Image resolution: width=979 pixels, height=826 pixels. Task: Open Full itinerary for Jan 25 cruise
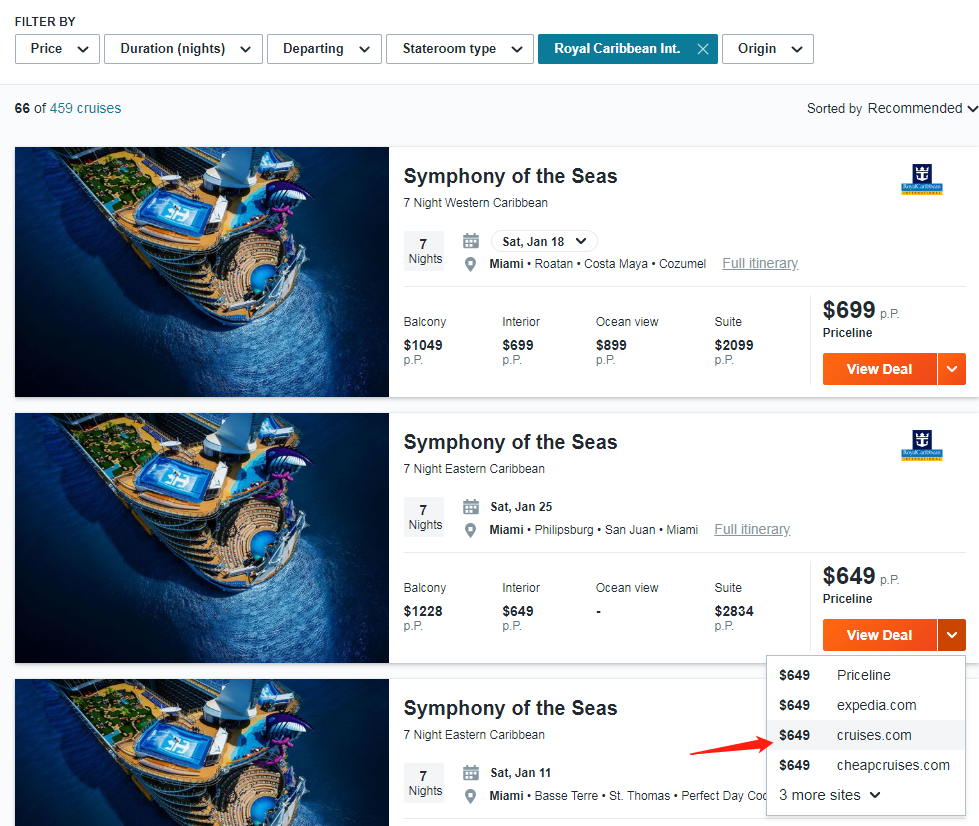click(x=752, y=529)
